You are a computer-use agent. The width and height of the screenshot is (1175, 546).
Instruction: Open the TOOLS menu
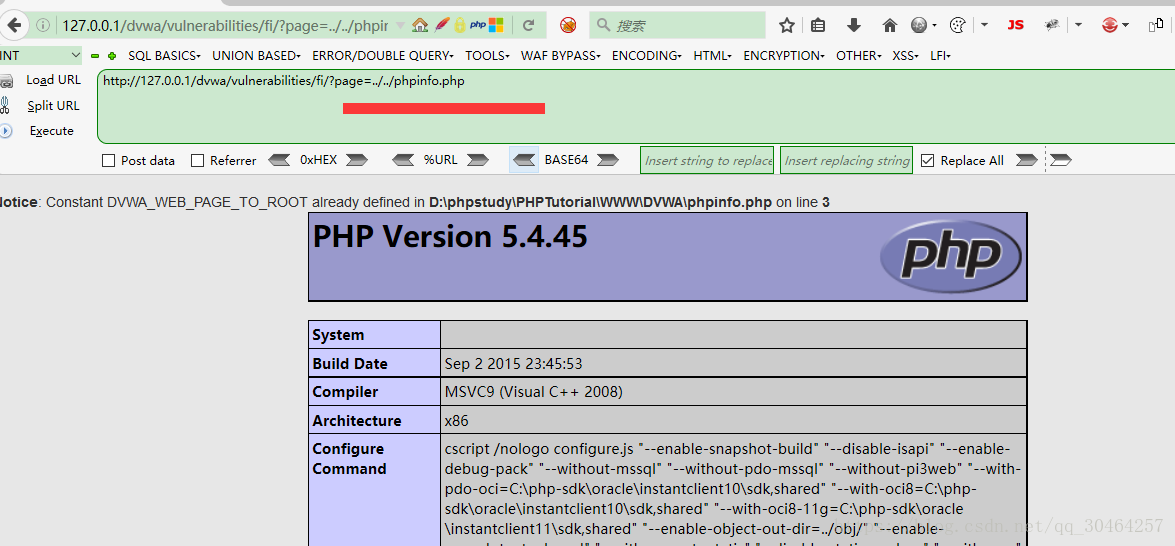click(x=487, y=56)
